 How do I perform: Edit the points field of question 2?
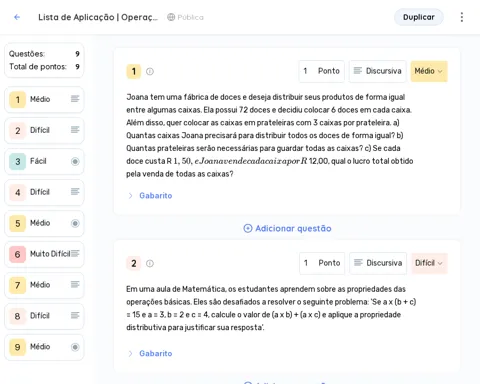(322, 263)
